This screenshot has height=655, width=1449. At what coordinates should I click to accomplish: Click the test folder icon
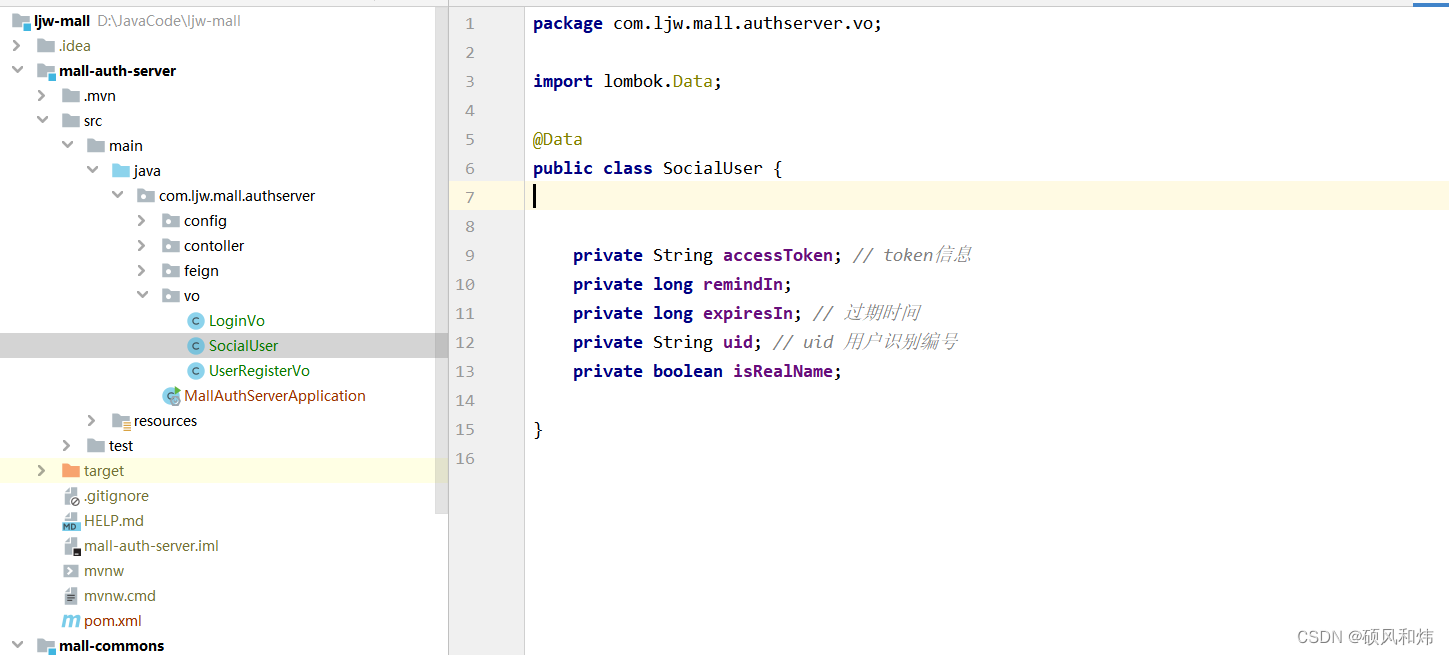click(x=96, y=445)
